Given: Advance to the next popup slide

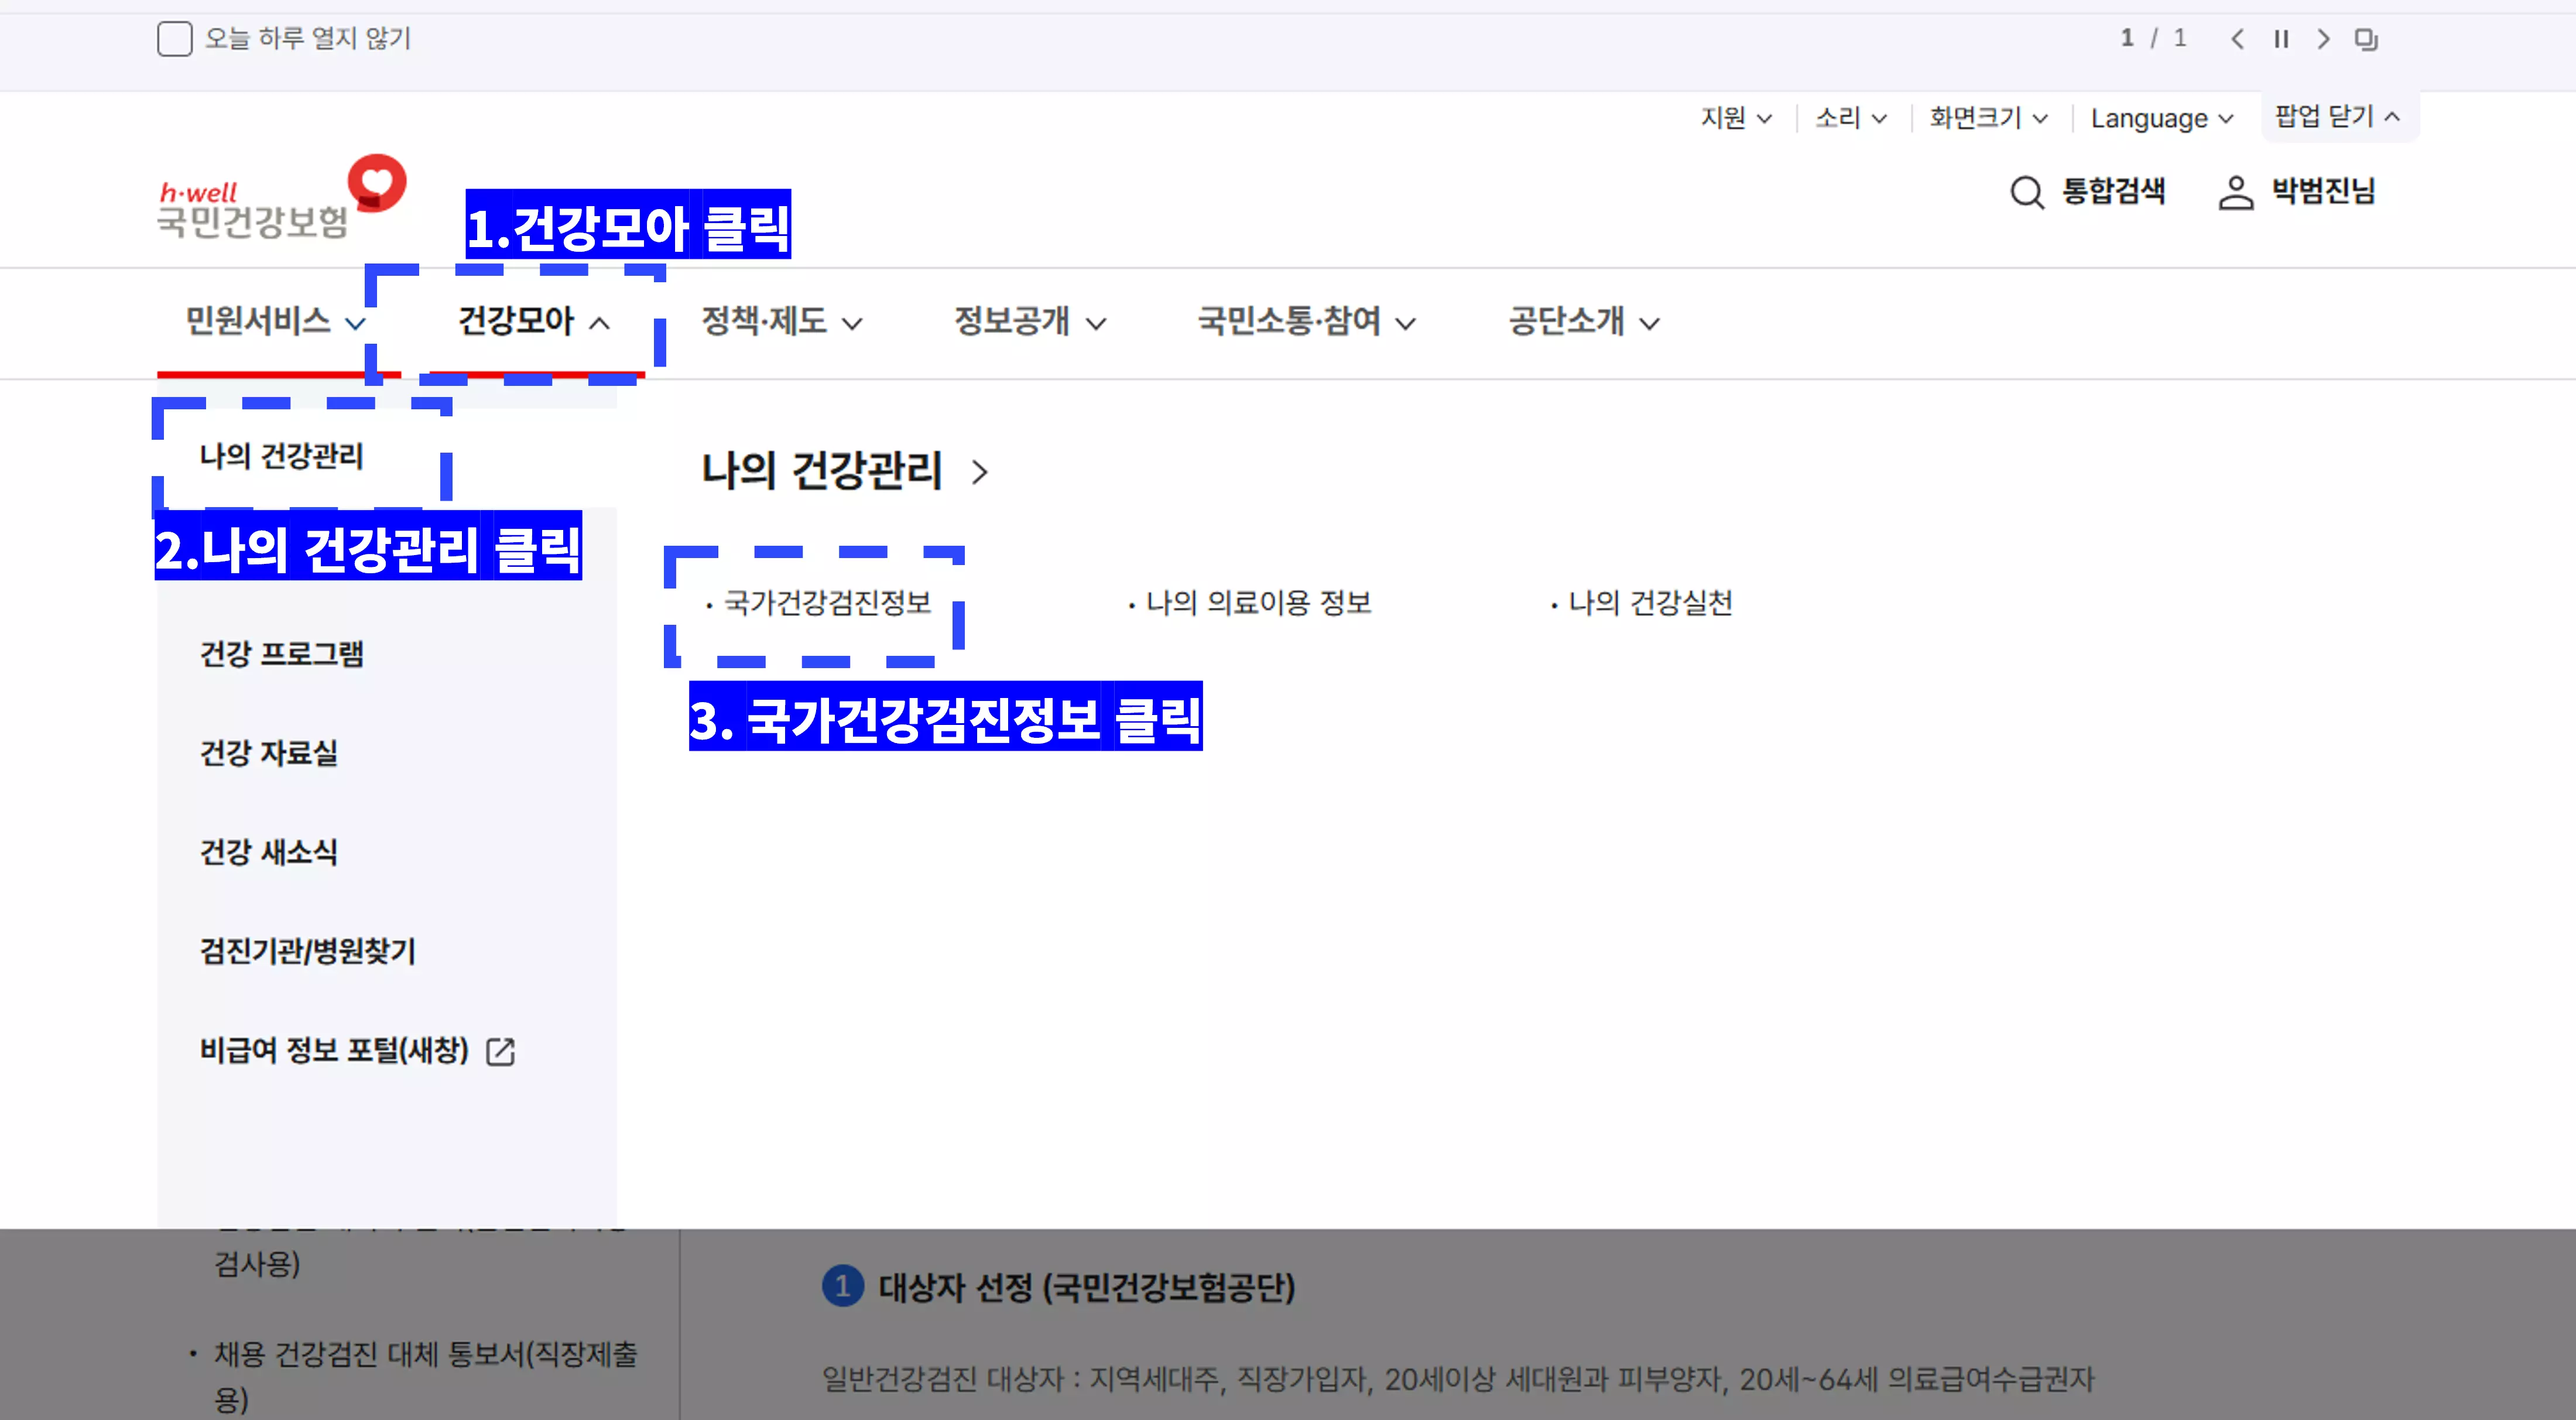Looking at the screenshot, I should tap(2323, 39).
